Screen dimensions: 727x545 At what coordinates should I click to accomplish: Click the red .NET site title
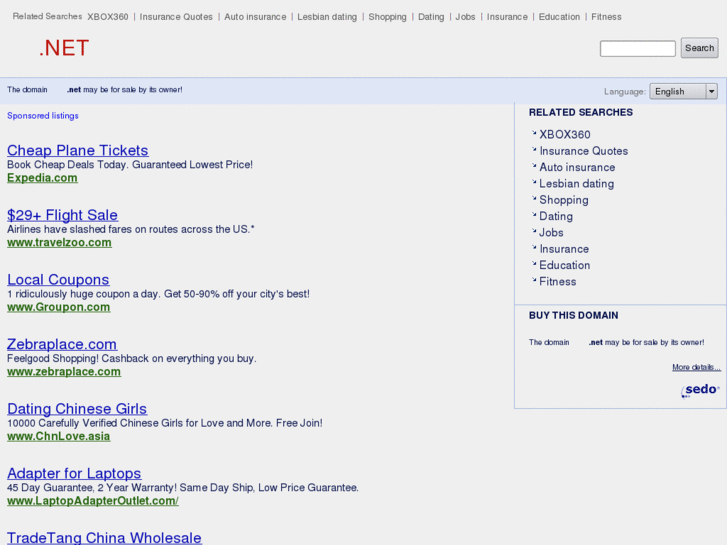pos(64,48)
